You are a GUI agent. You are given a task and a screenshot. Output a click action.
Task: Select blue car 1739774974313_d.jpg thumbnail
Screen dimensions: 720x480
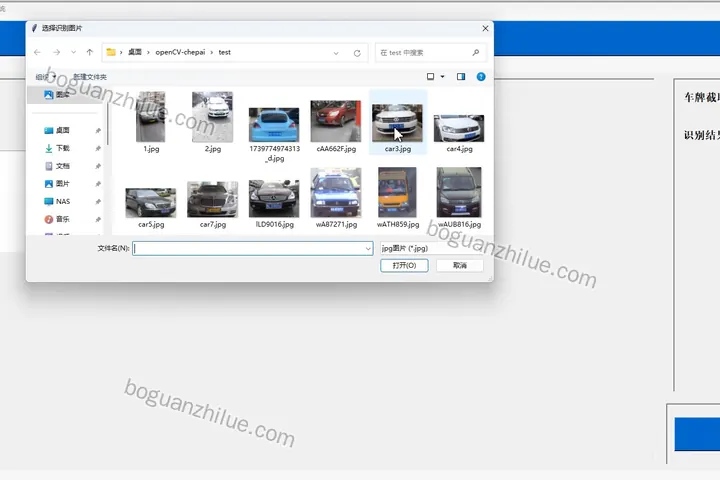pos(274,124)
